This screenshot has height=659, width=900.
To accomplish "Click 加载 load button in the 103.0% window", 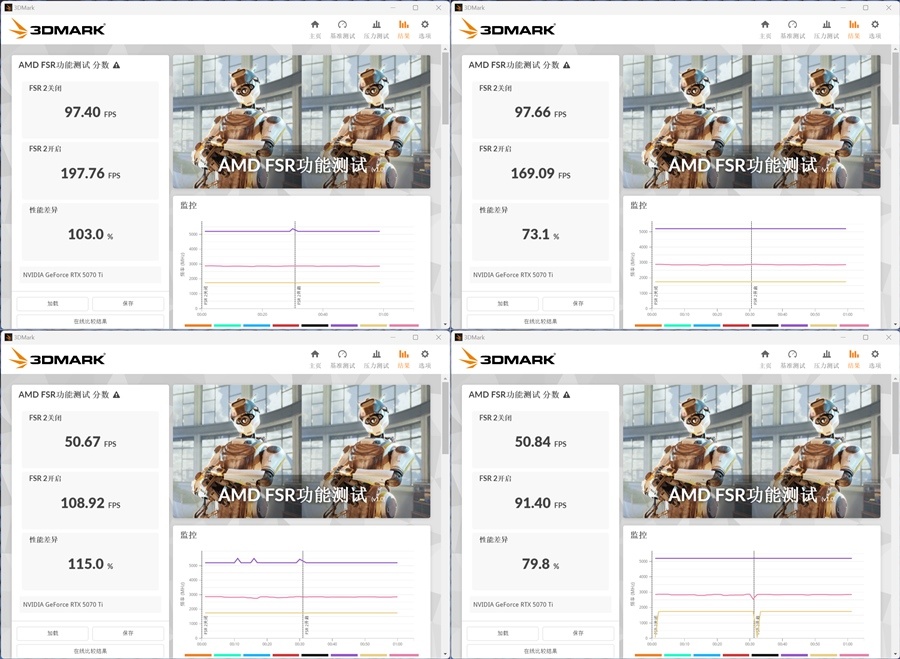I will (x=52, y=303).
